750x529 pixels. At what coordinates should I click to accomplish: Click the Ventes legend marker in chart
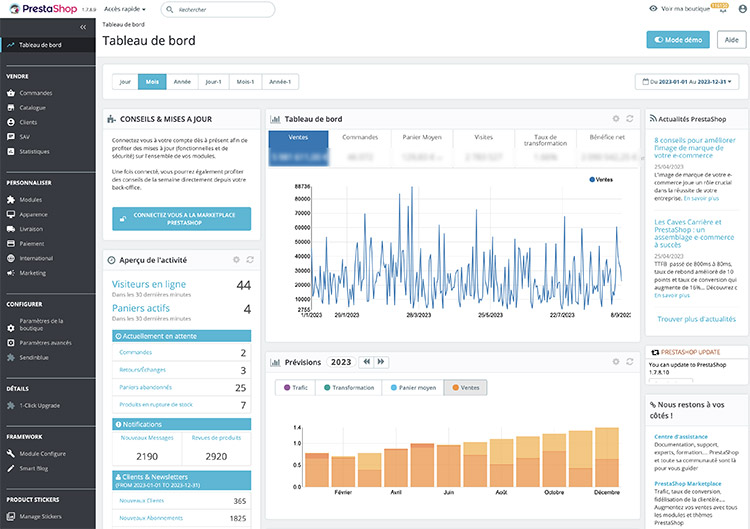click(592, 180)
